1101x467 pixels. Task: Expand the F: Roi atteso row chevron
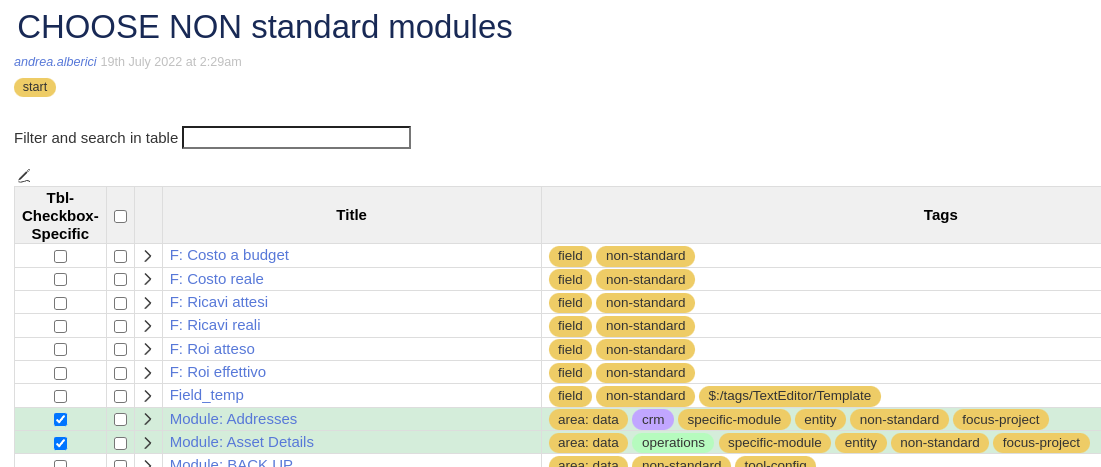(x=147, y=350)
